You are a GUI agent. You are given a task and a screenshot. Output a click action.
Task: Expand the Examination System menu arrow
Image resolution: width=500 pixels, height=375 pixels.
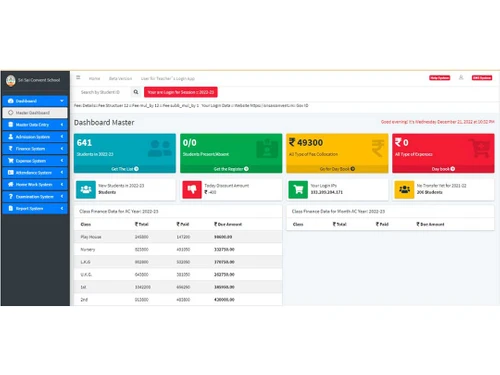pos(62,197)
